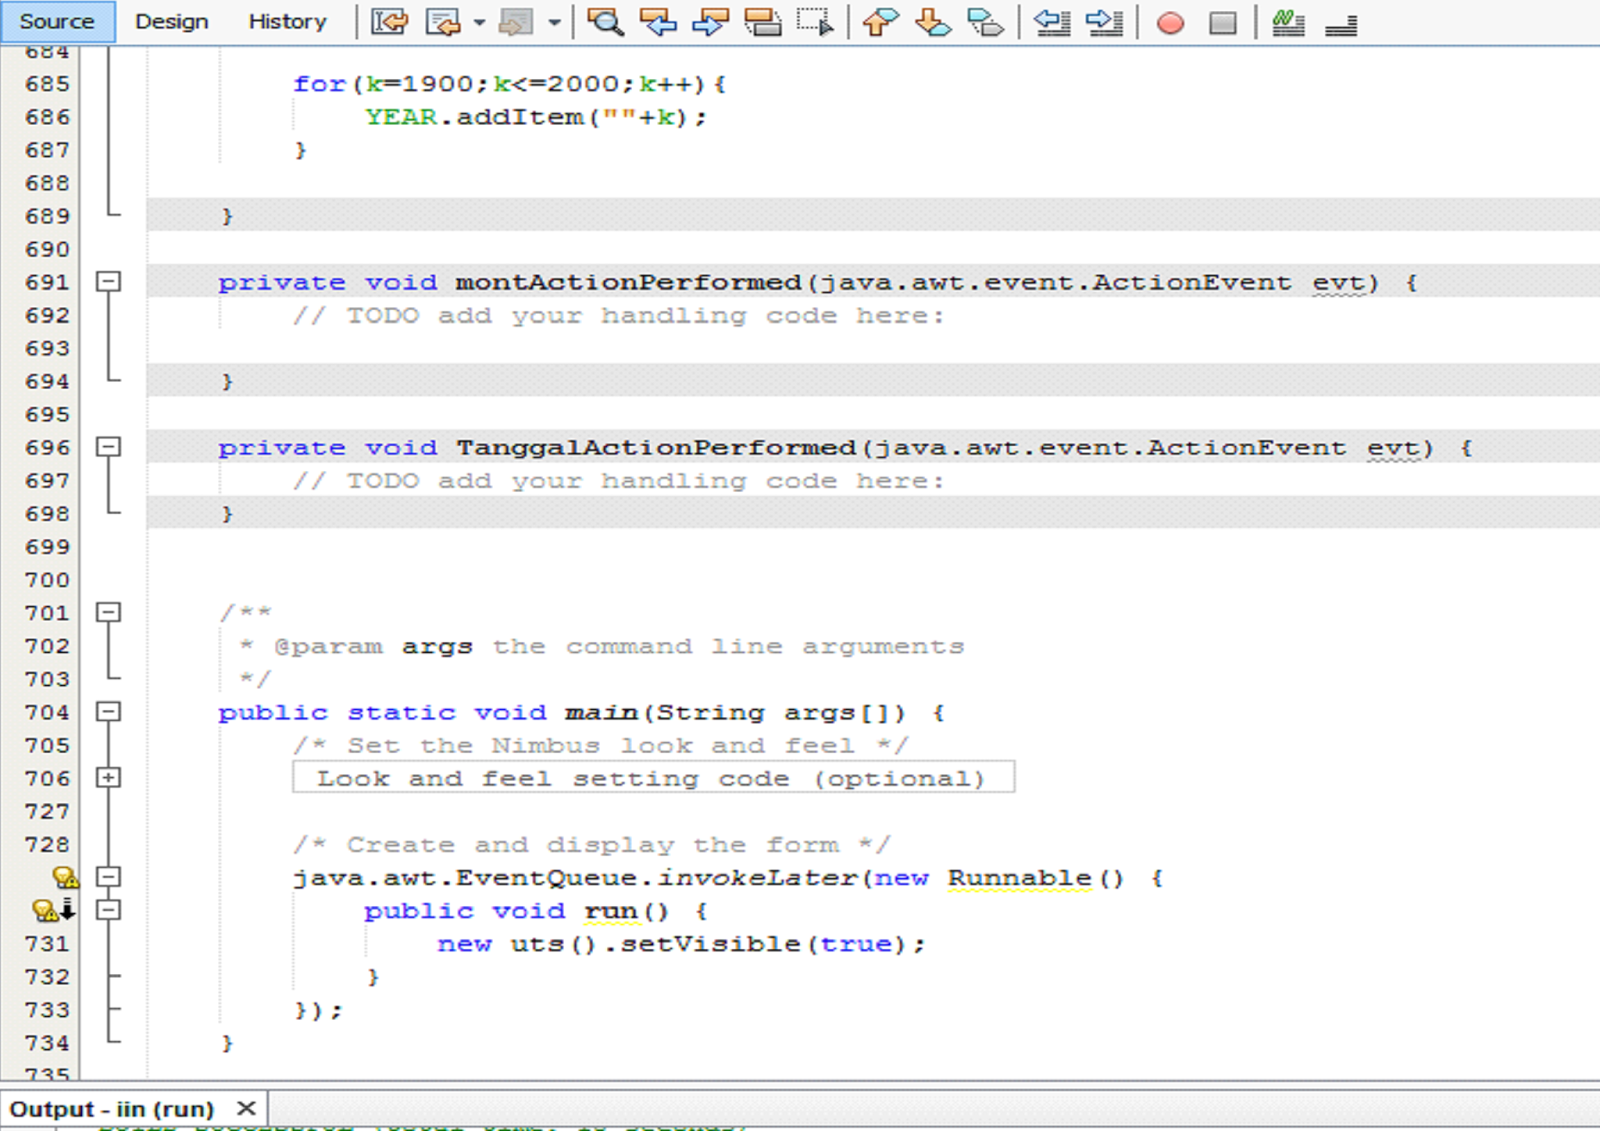Click 'YEAR.addItem' on line 686
The height and width of the screenshot is (1131, 1600).
tap(474, 117)
